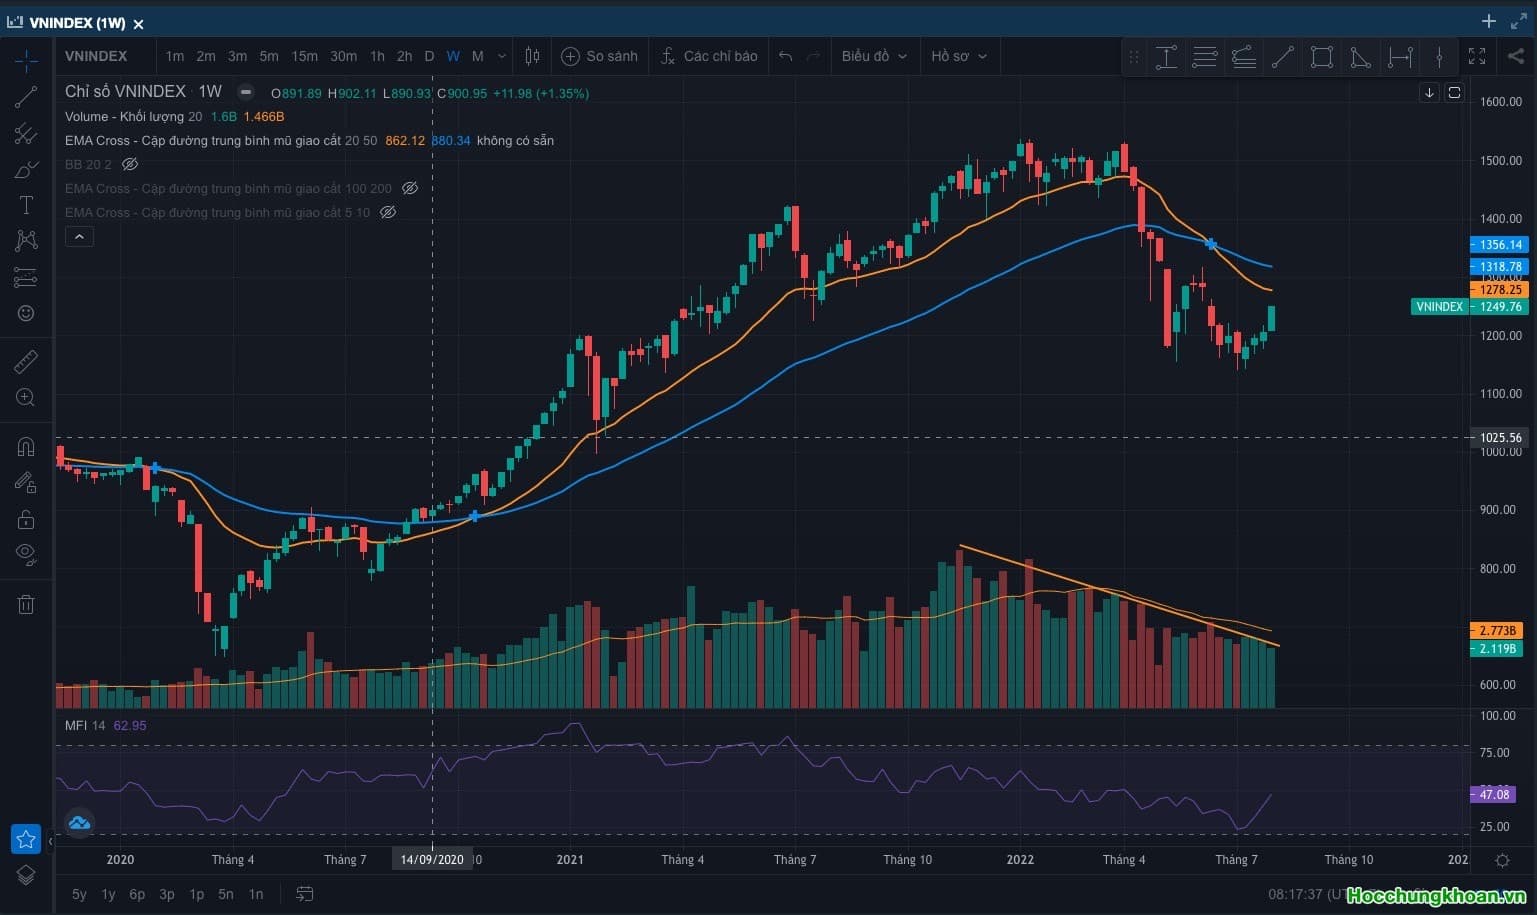This screenshot has height=915, width=1537.
Task: Collapse the indicator legend with arrow button
Action: 79,237
